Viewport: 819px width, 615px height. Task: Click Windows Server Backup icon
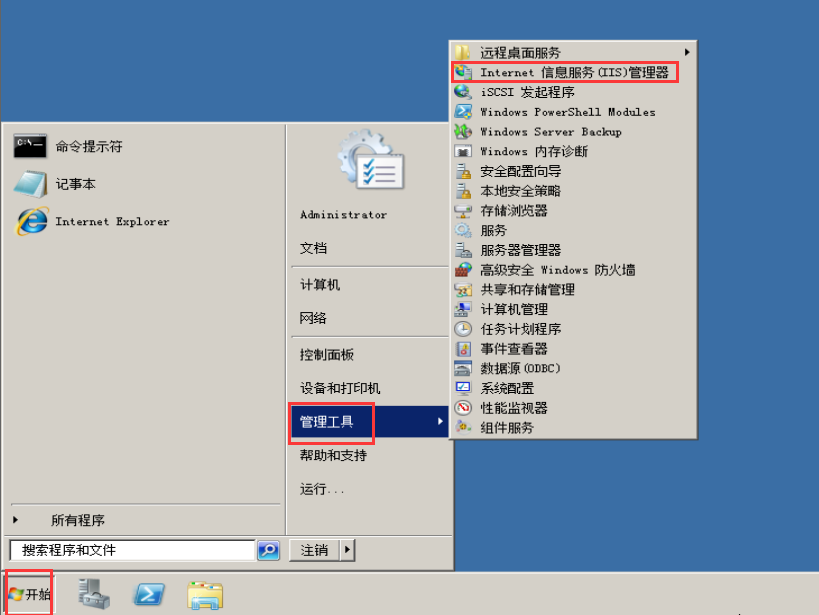tap(463, 132)
